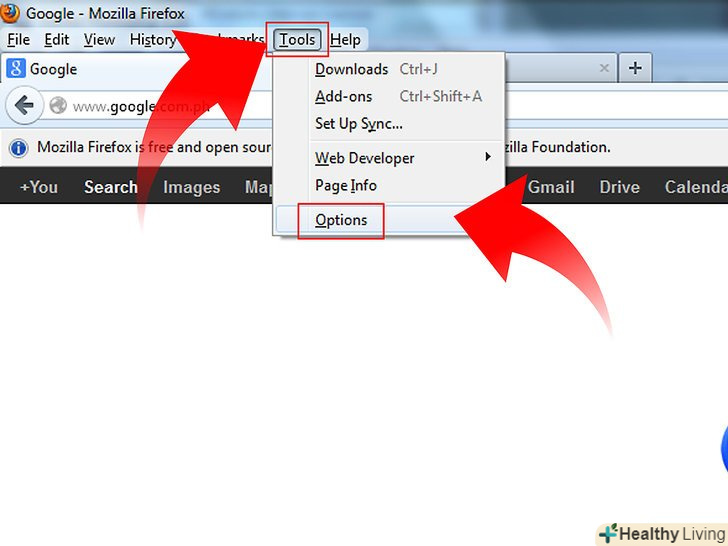Click Set Up Sync… menu entry
The image size is (728, 546).
click(x=389, y=124)
